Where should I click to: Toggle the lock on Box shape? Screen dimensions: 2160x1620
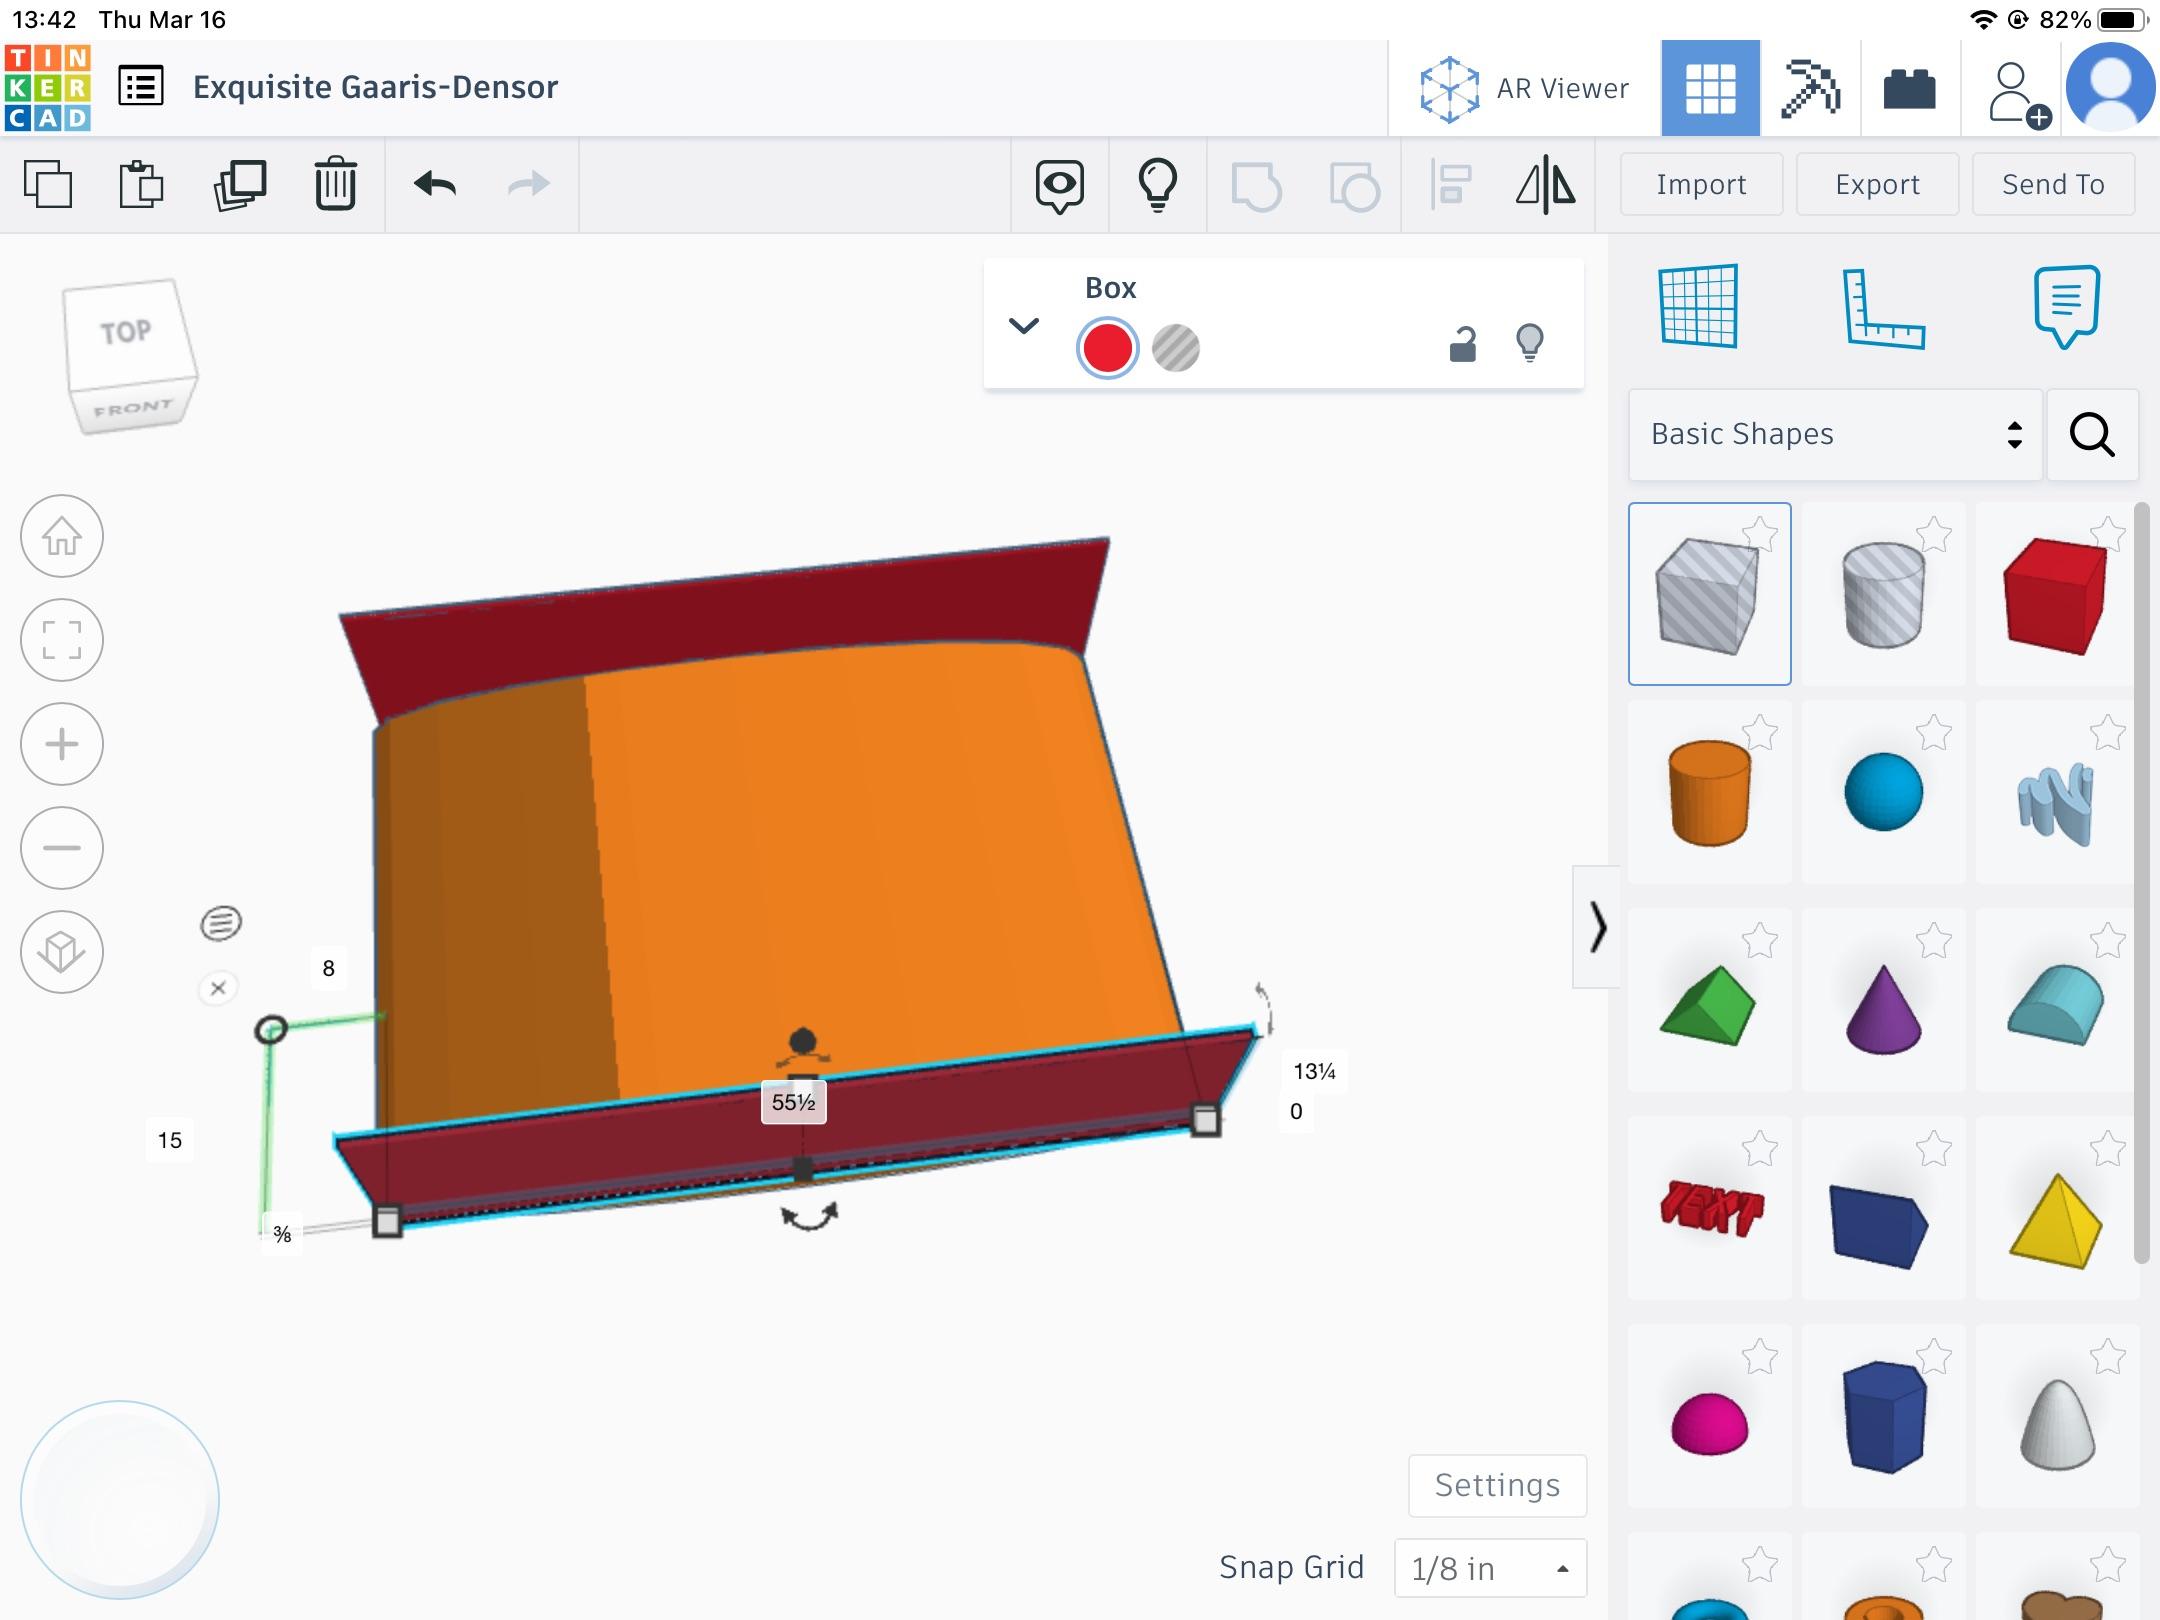[x=1462, y=345]
